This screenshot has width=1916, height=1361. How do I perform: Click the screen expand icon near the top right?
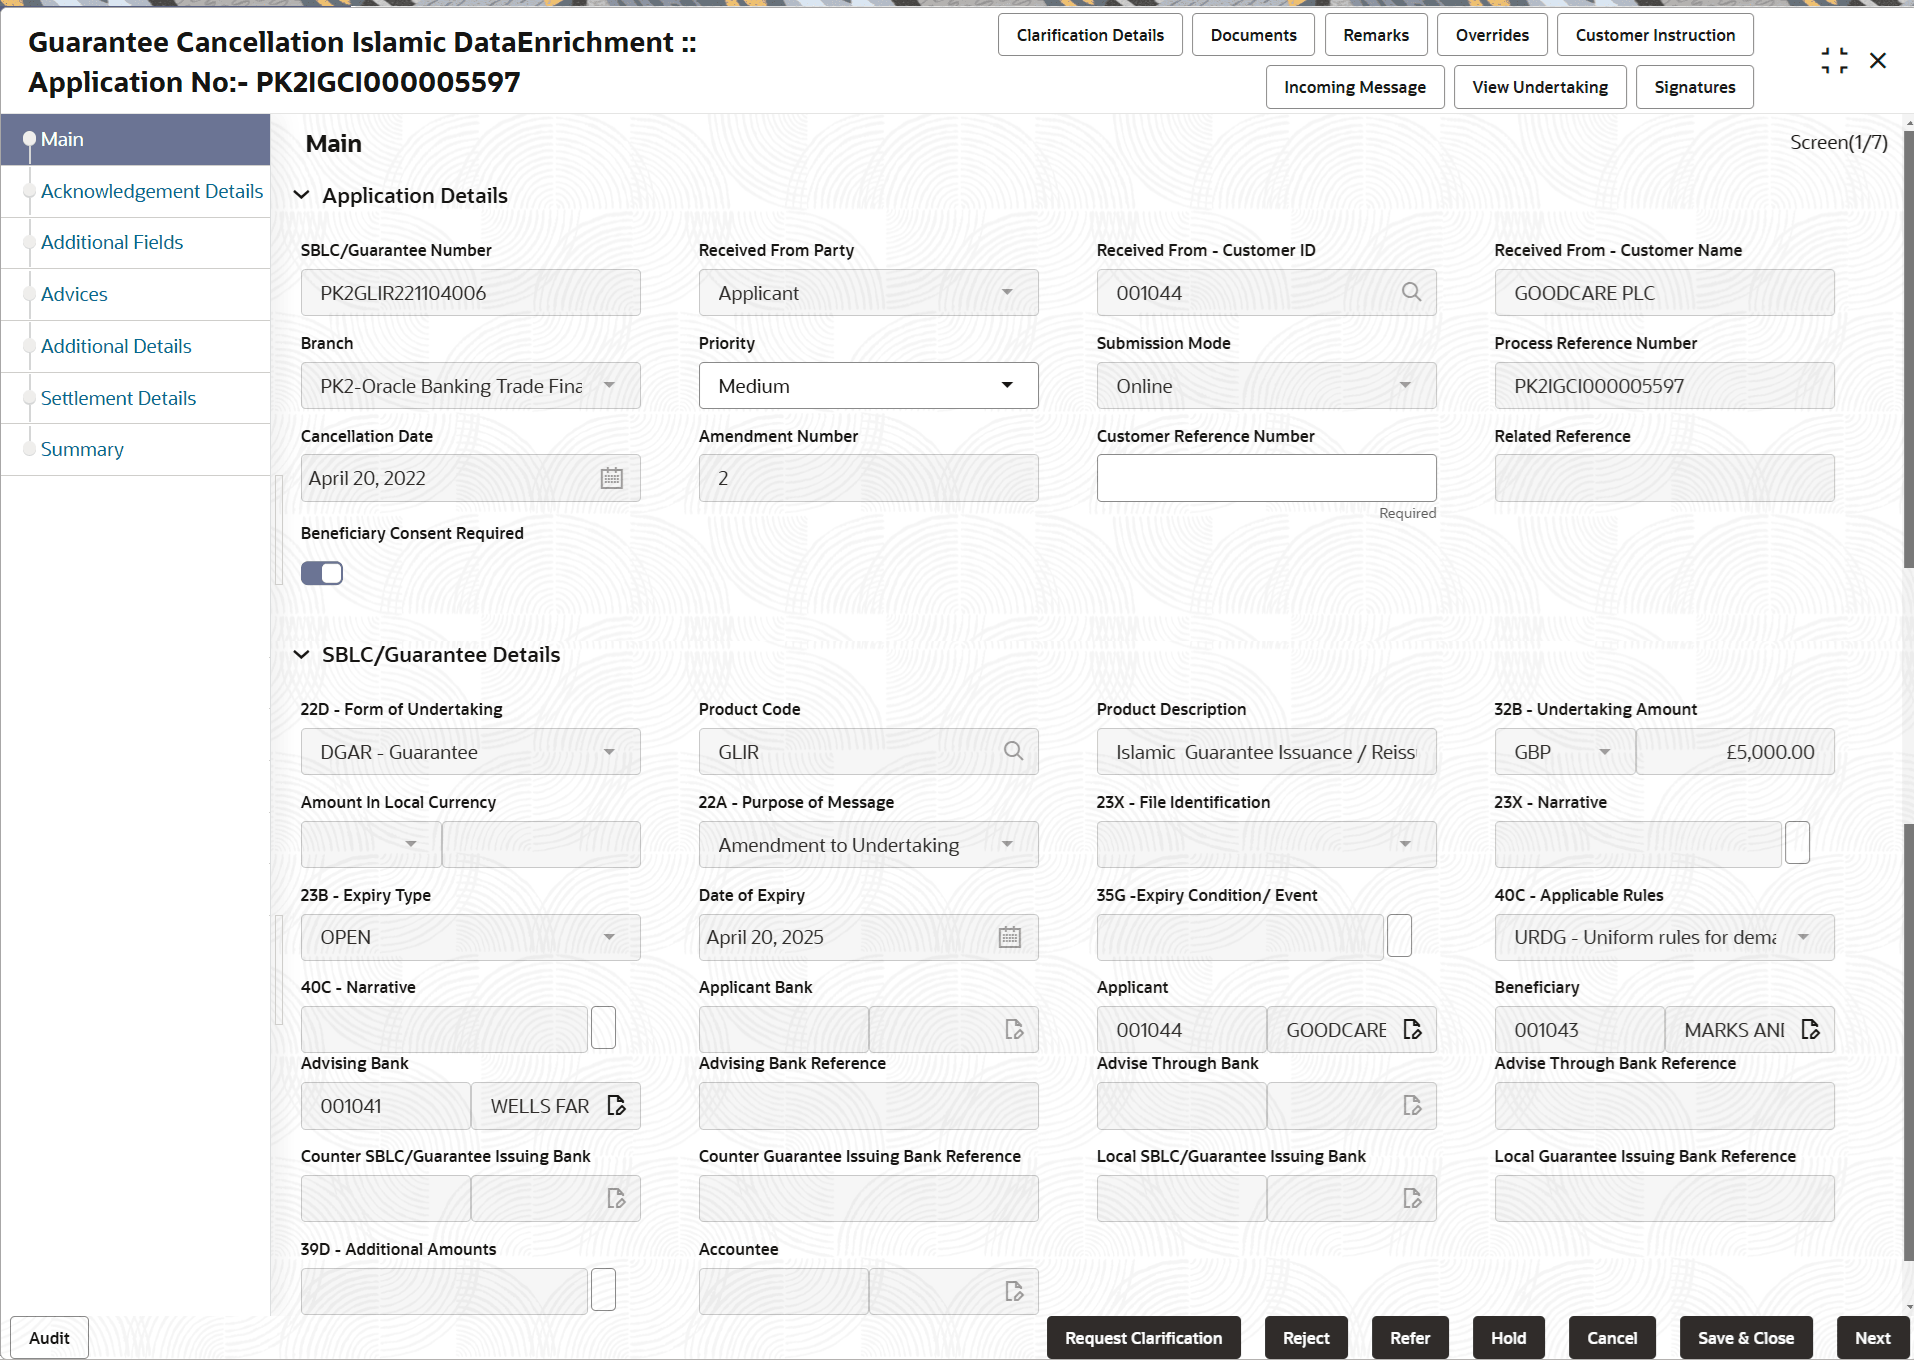point(1835,60)
